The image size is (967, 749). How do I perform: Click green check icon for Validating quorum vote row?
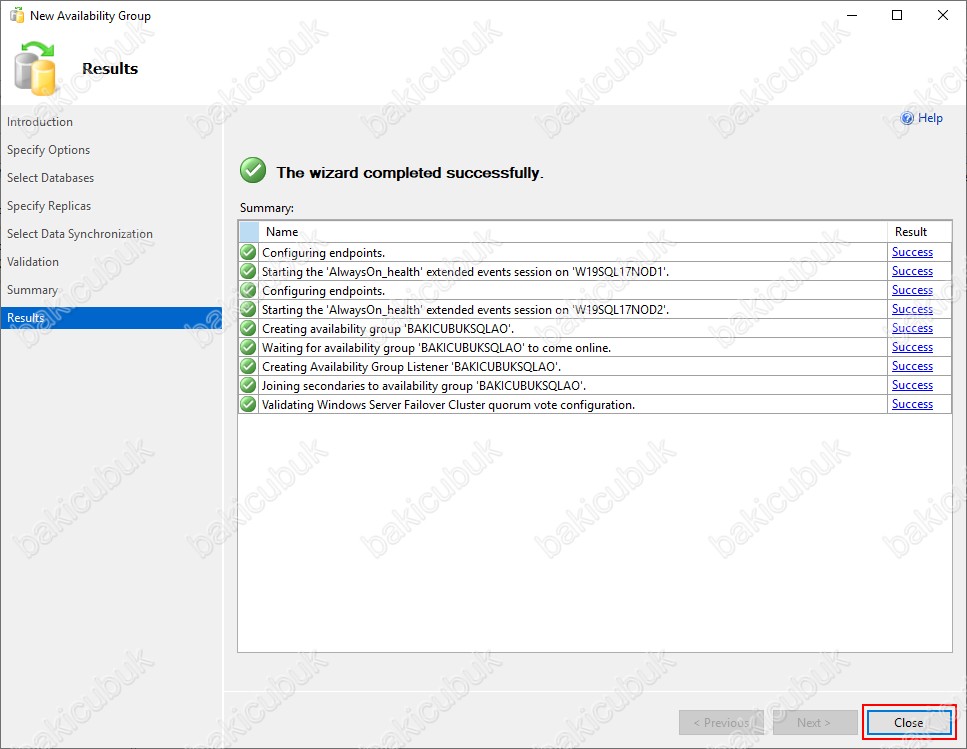pyautogui.click(x=248, y=405)
